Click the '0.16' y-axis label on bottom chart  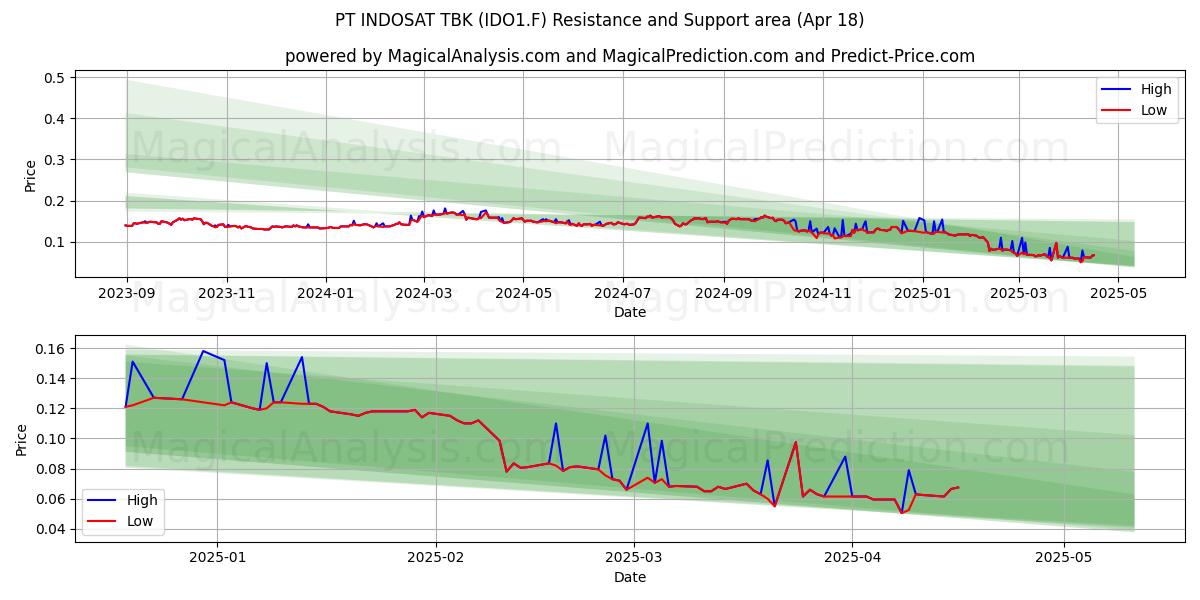pyautogui.click(x=51, y=349)
